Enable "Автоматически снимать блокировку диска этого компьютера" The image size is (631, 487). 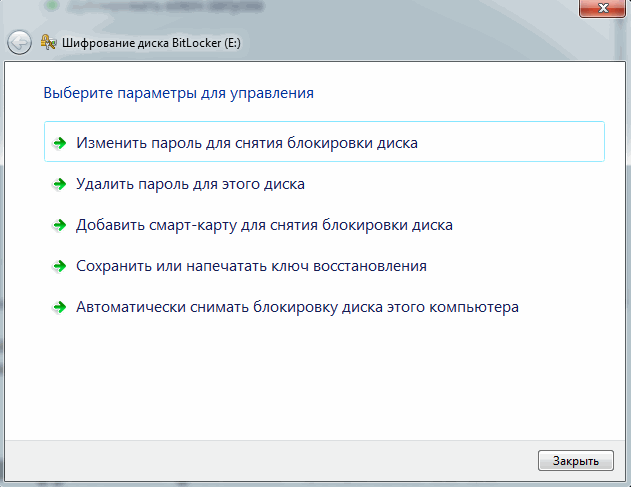[x=297, y=307]
